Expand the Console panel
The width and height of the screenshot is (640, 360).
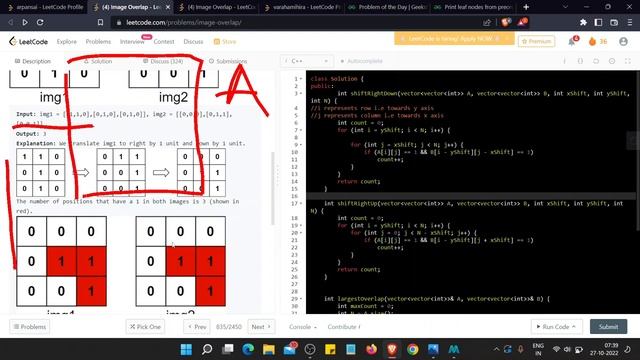tap(303, 327)
